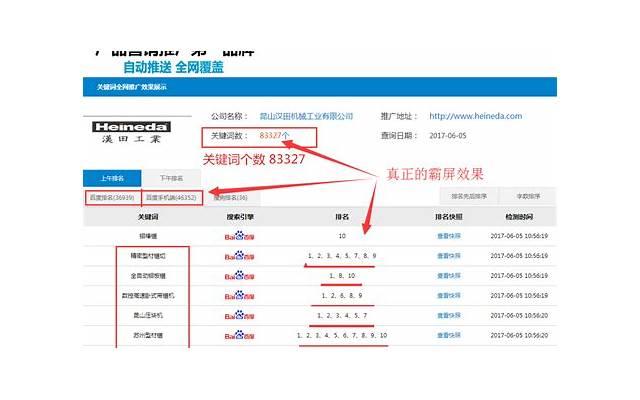Click the 搜索引擎 column header
The height and width of the screenshot is (400, 640).
click(x=240, y=217)
